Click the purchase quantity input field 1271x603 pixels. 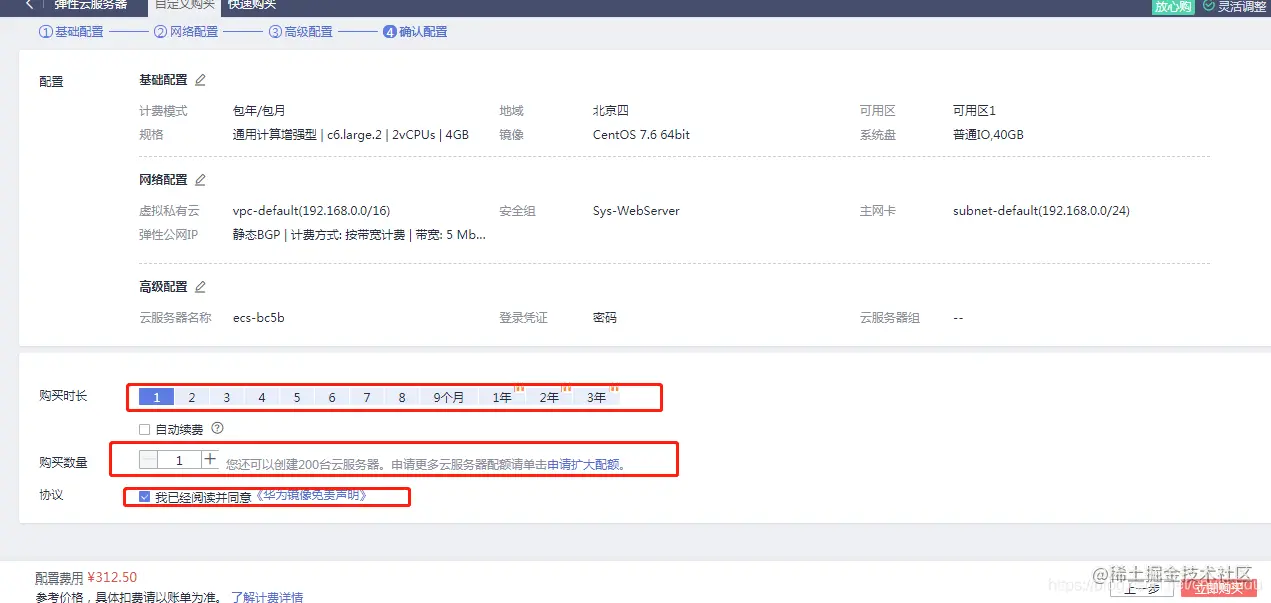[x=179, y=460]
